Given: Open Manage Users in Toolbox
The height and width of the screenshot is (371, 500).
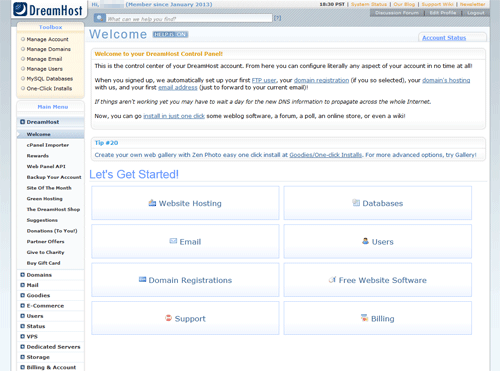Looking at the screenshot, I should click(x=45, y=69).
